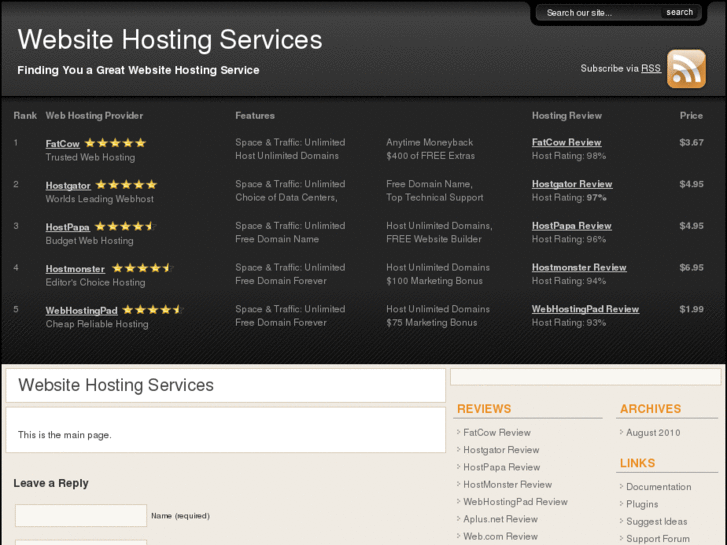
Task: Click 'Web Hosting Provider' column header
Action: click(x=94, y=115)
